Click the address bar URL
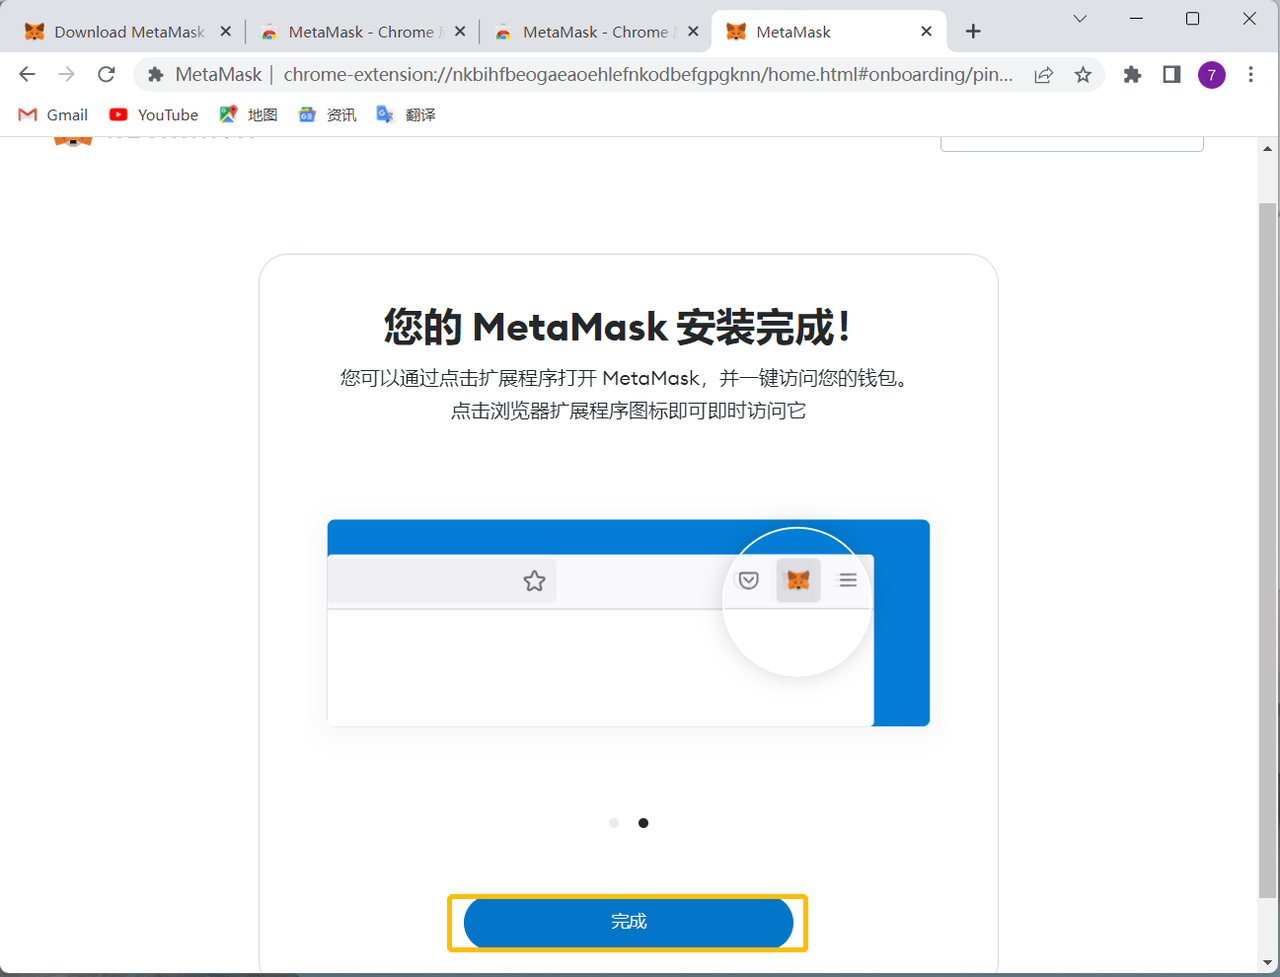This screenshot has width=1280, height=977. 648,75
